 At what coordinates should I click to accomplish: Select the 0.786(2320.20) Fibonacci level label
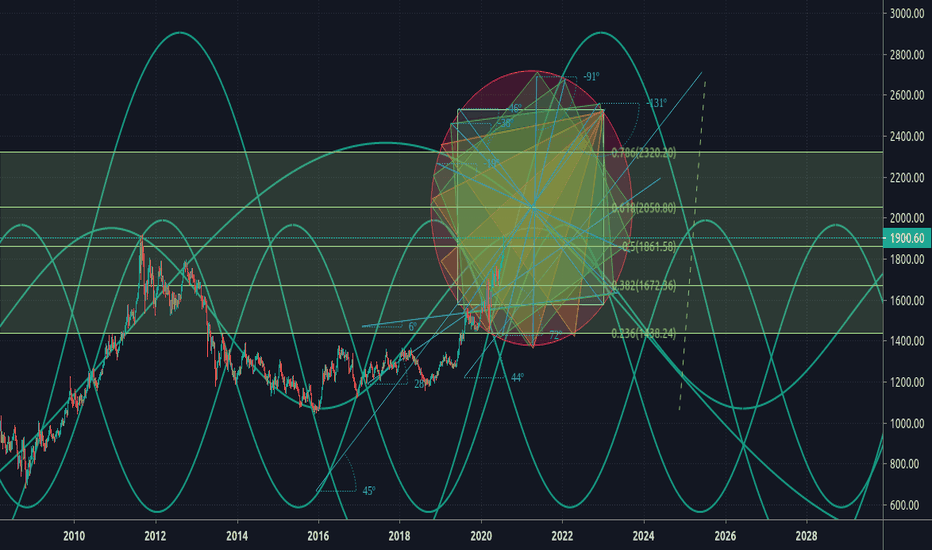pyautogui.click(x=644, y=153)
